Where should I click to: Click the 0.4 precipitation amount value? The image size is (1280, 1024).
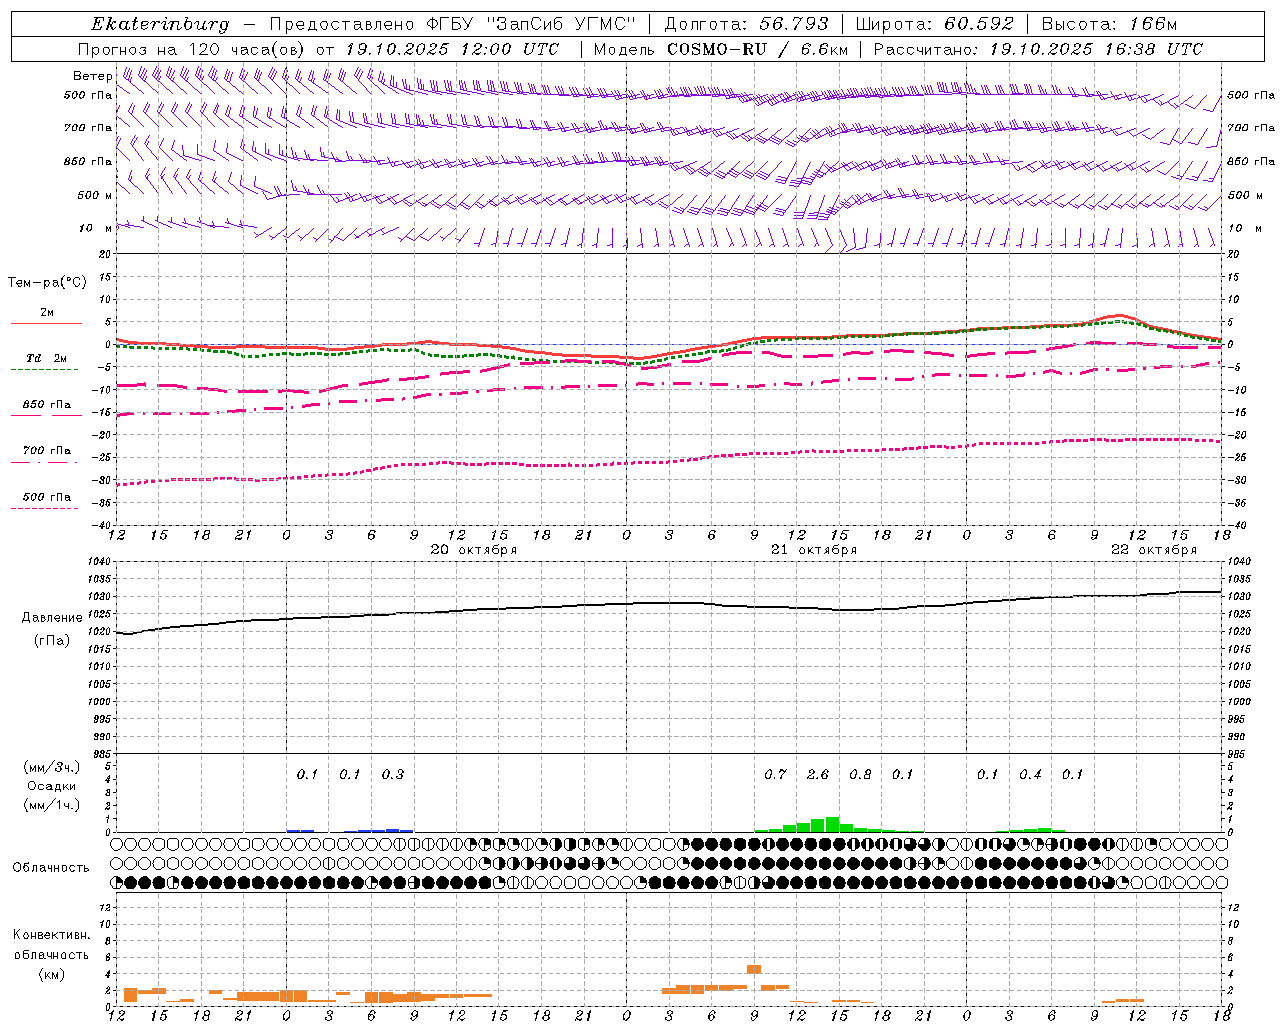coord(1030,774)
